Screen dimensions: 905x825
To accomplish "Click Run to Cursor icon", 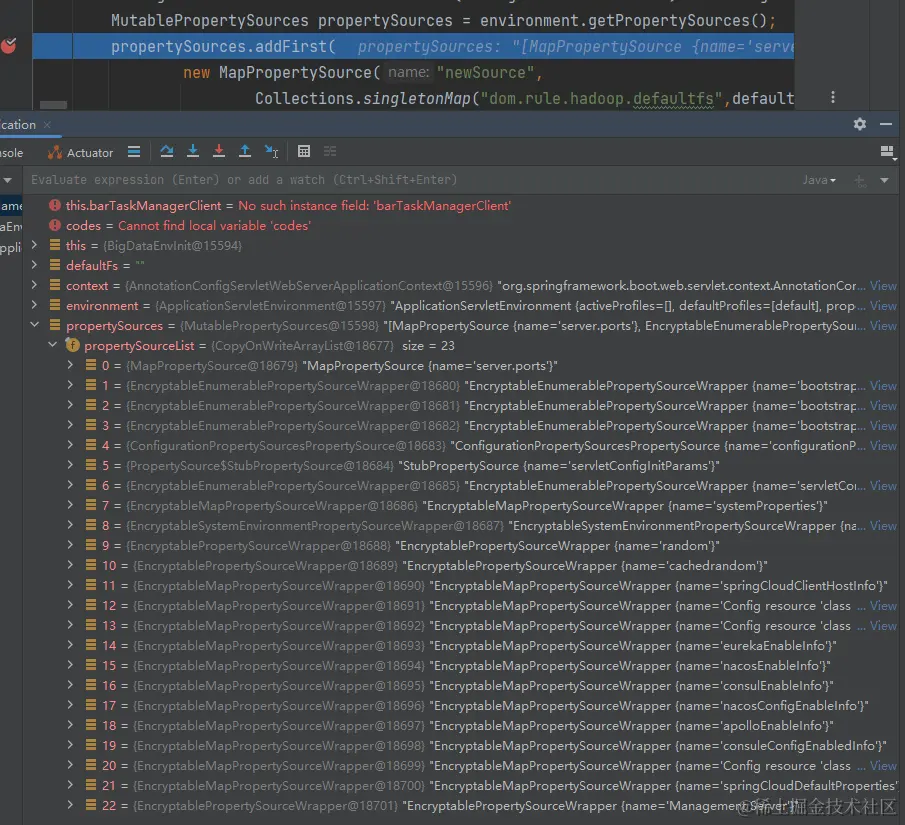I will pos(271,152).
